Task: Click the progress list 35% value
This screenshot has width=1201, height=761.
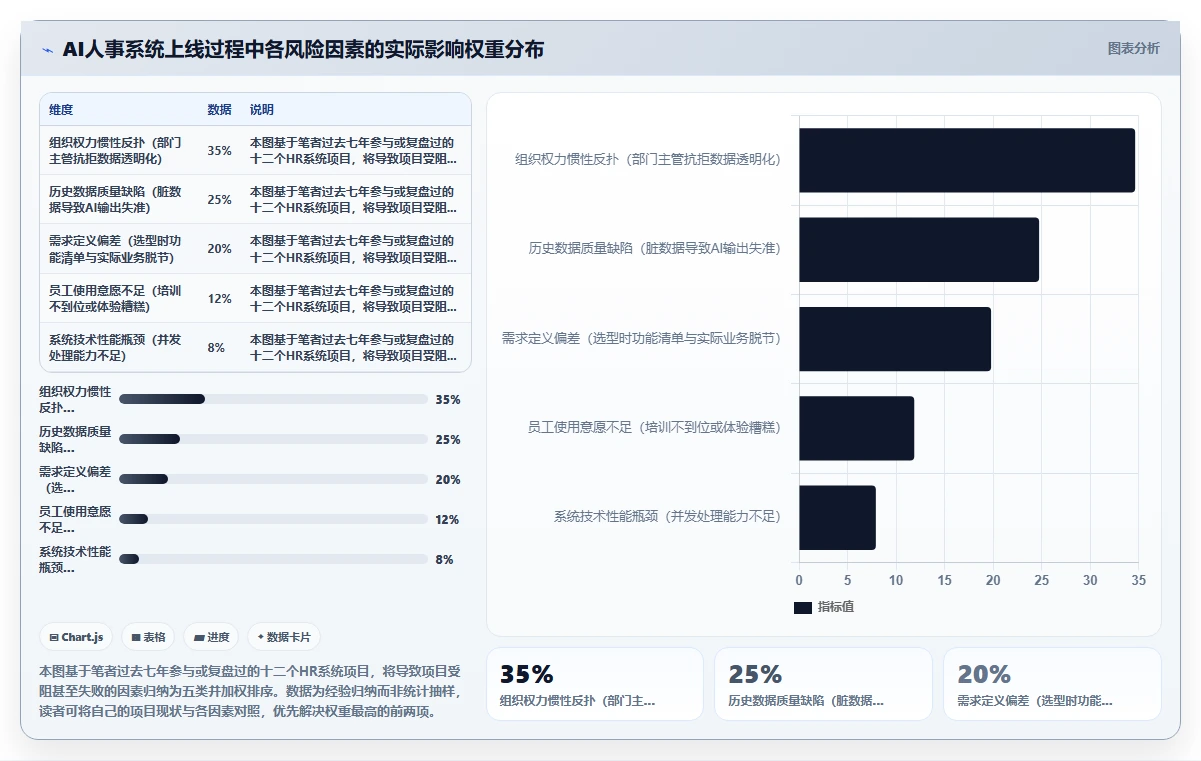Action: point(448,400)
